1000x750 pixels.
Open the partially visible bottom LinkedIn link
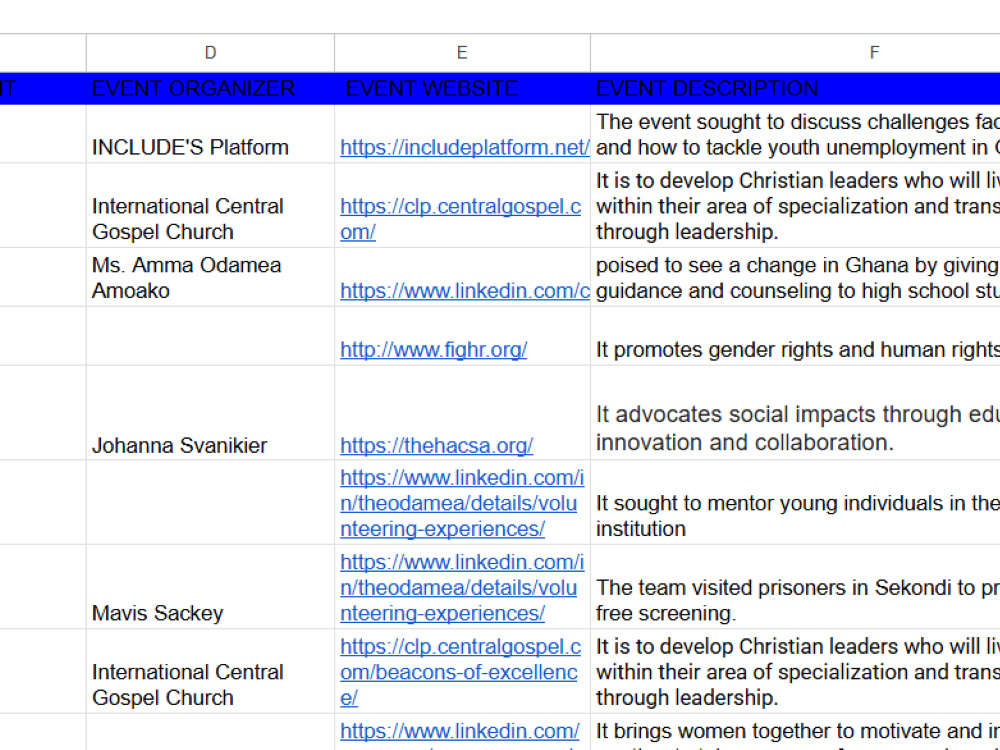click(460, 731)
